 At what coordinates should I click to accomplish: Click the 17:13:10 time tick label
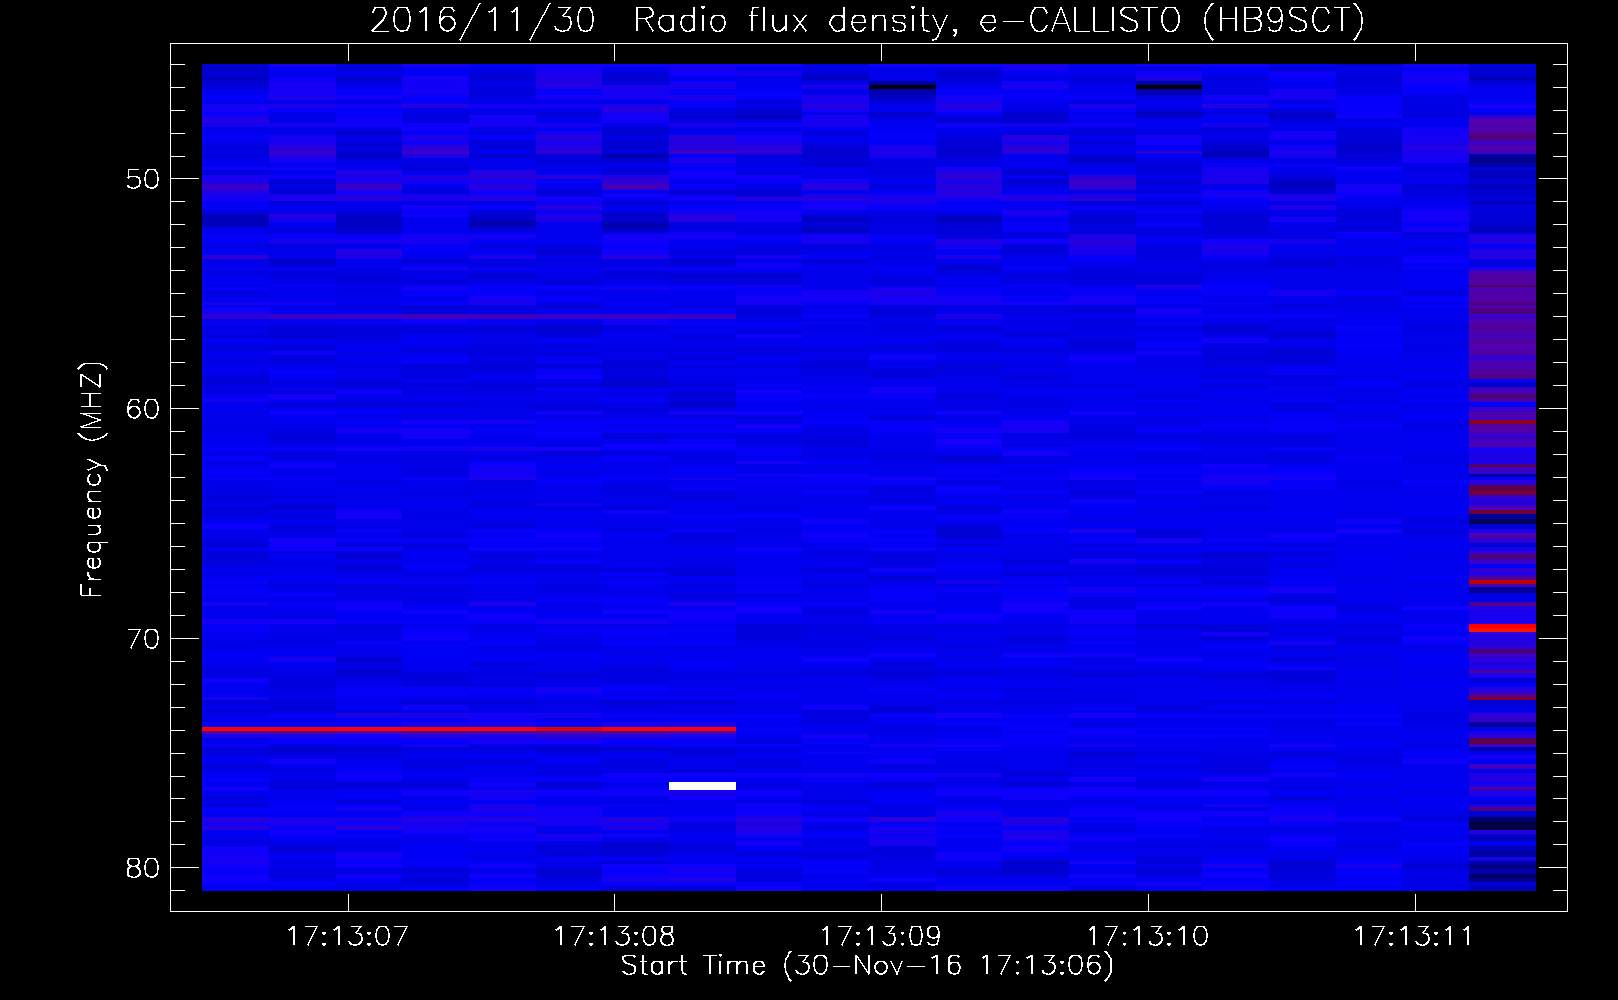click(x=1148, y=937)
